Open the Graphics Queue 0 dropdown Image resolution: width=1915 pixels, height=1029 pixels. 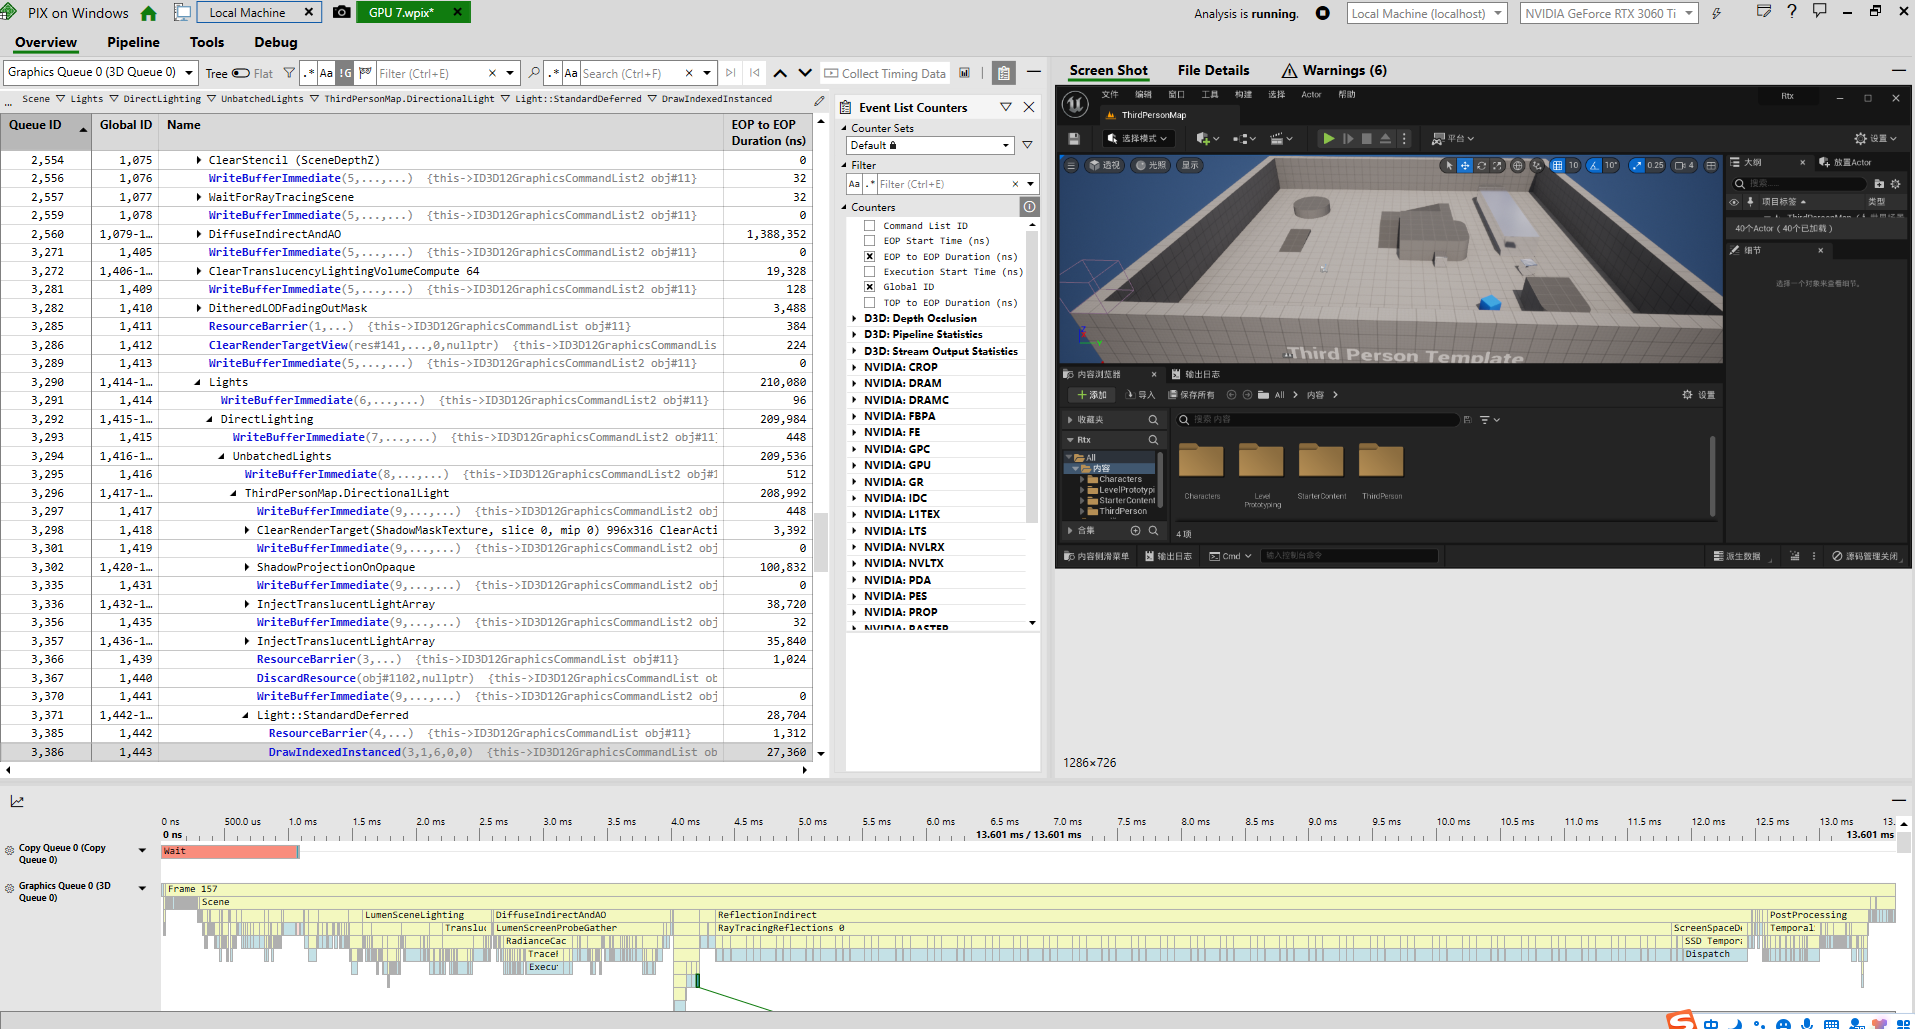pyautogui.click(x=100, y=72)
